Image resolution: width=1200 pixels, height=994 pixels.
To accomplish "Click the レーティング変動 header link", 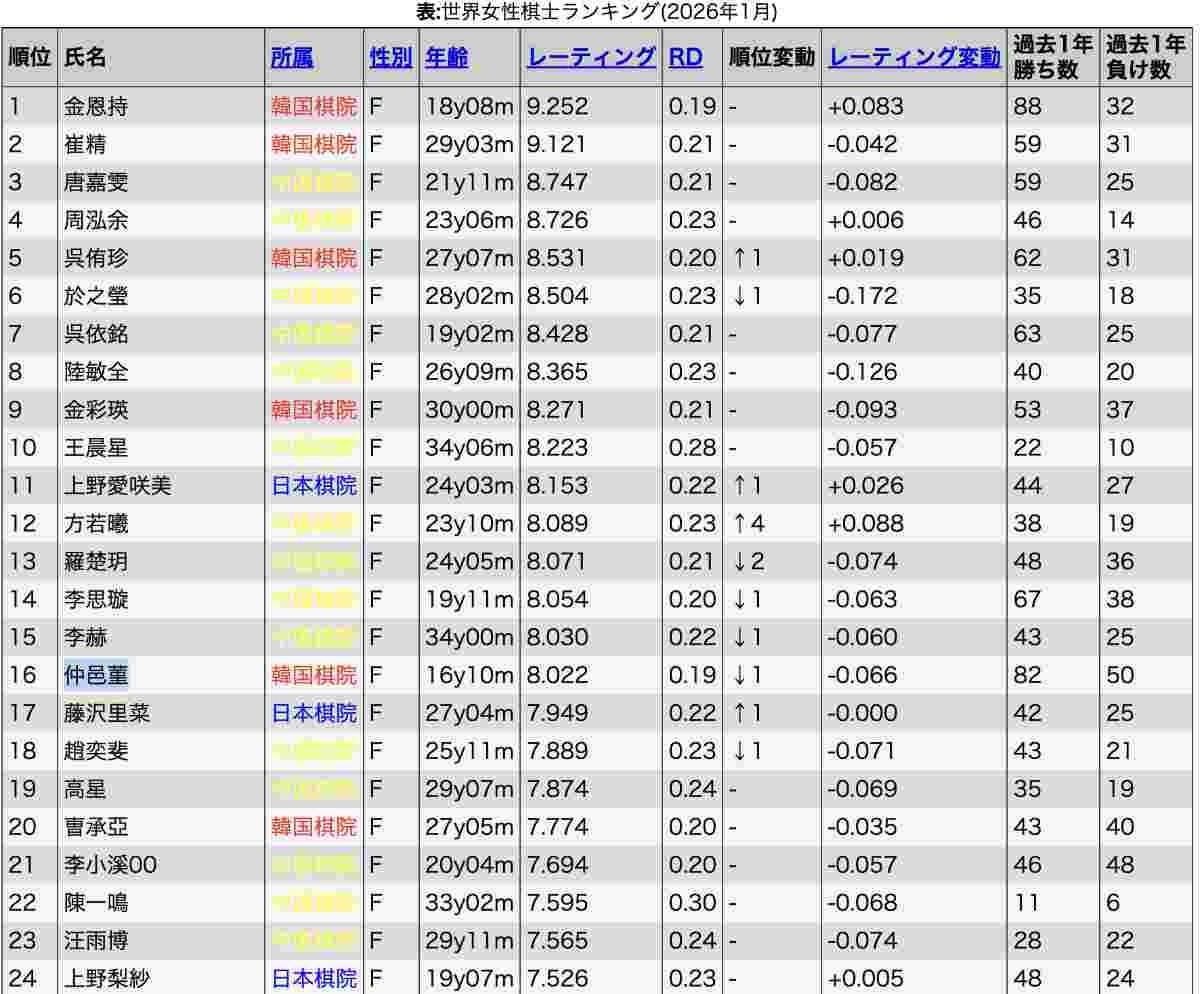I will point(914,57).
